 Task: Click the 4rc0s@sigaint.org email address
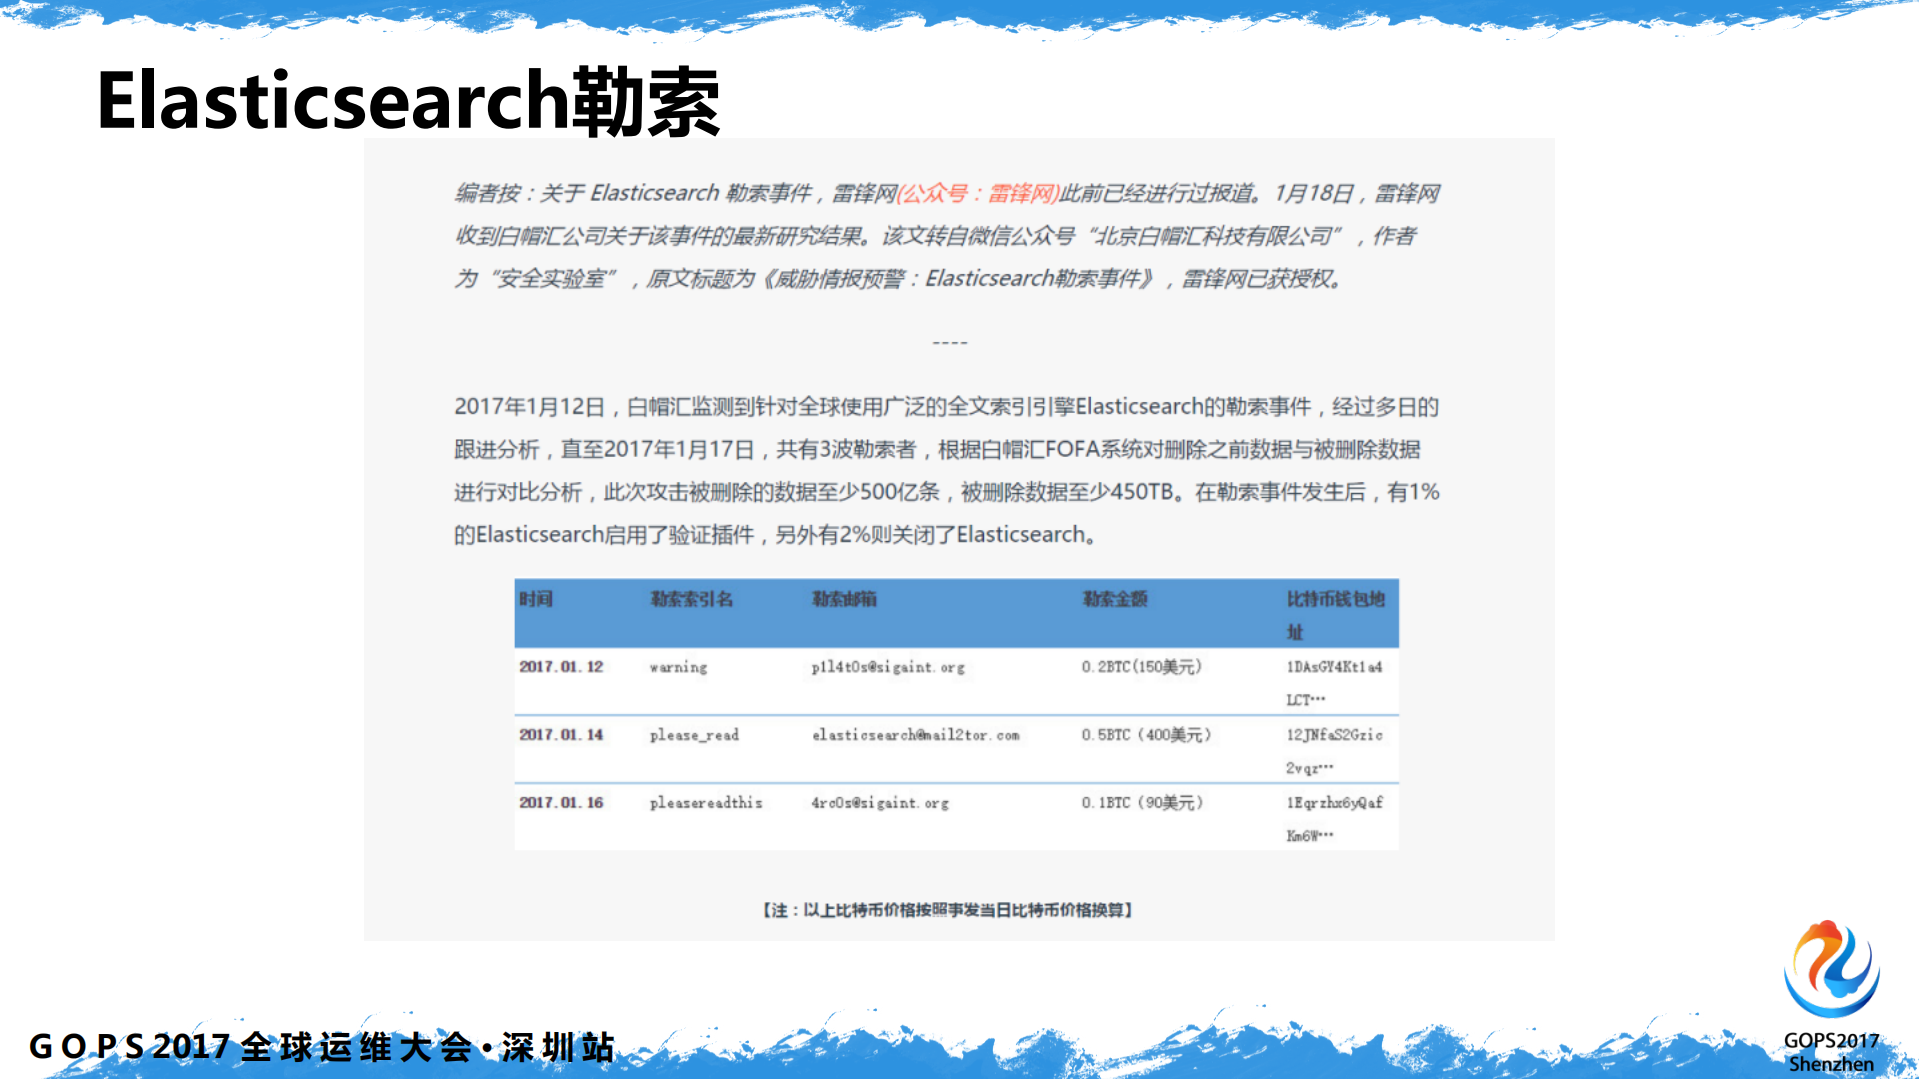[880, 802]
